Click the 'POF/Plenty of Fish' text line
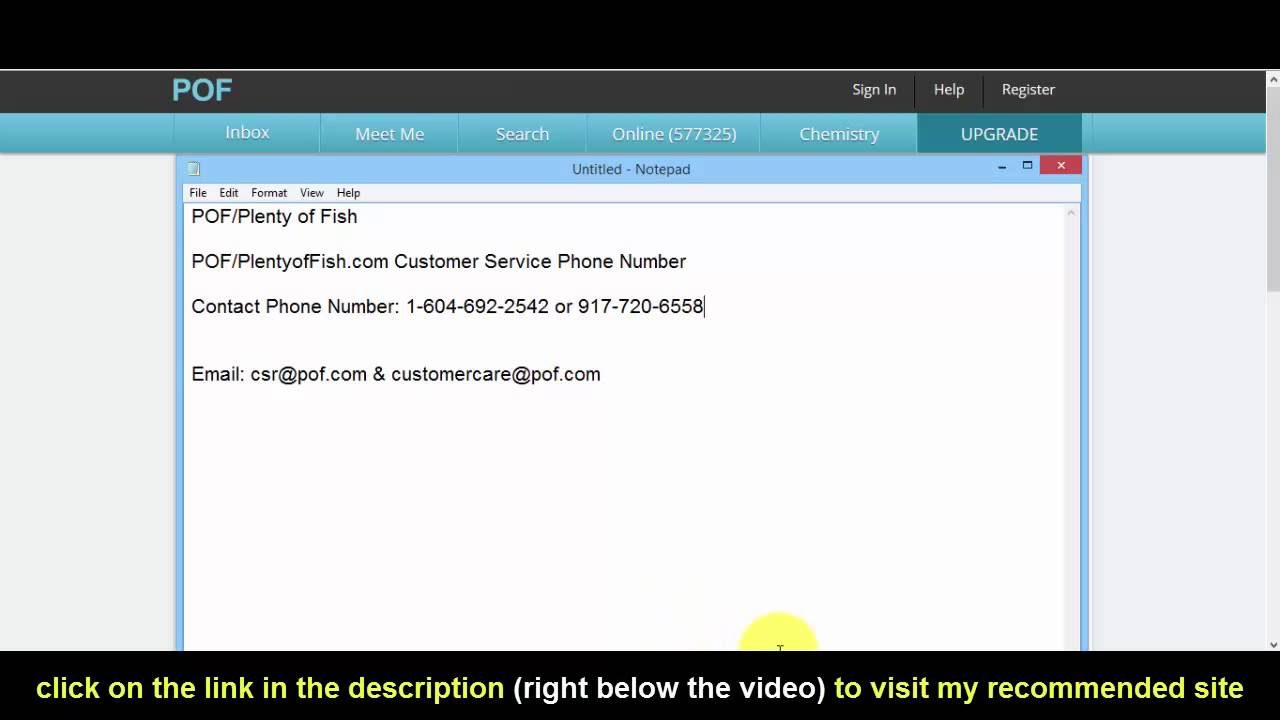 274,217
